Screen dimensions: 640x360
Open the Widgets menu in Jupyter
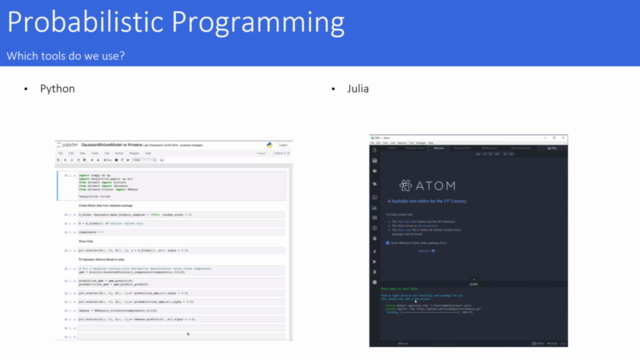tap(134, 153)
